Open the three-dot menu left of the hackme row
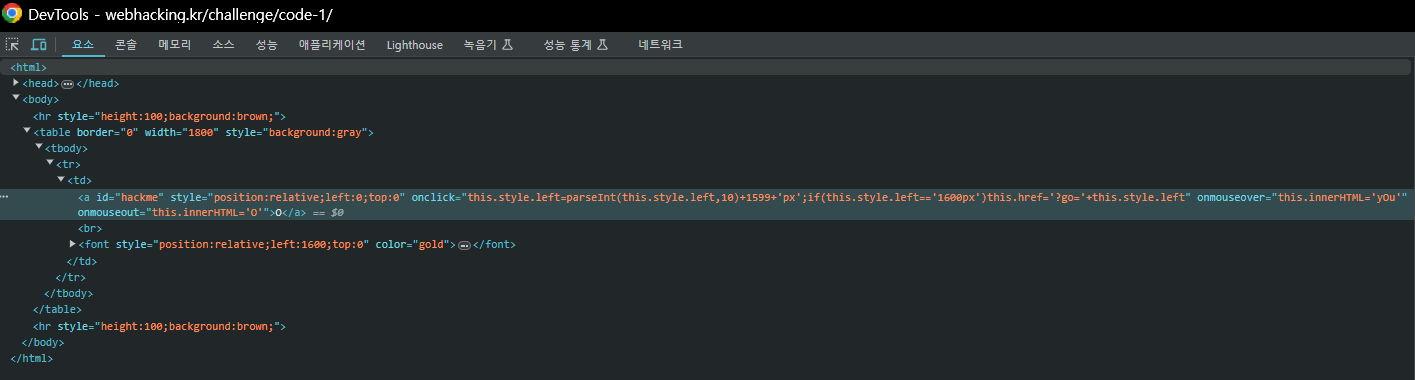This screenshot has height=380, width=1415. pyautogui.click(x=4, y=197)
